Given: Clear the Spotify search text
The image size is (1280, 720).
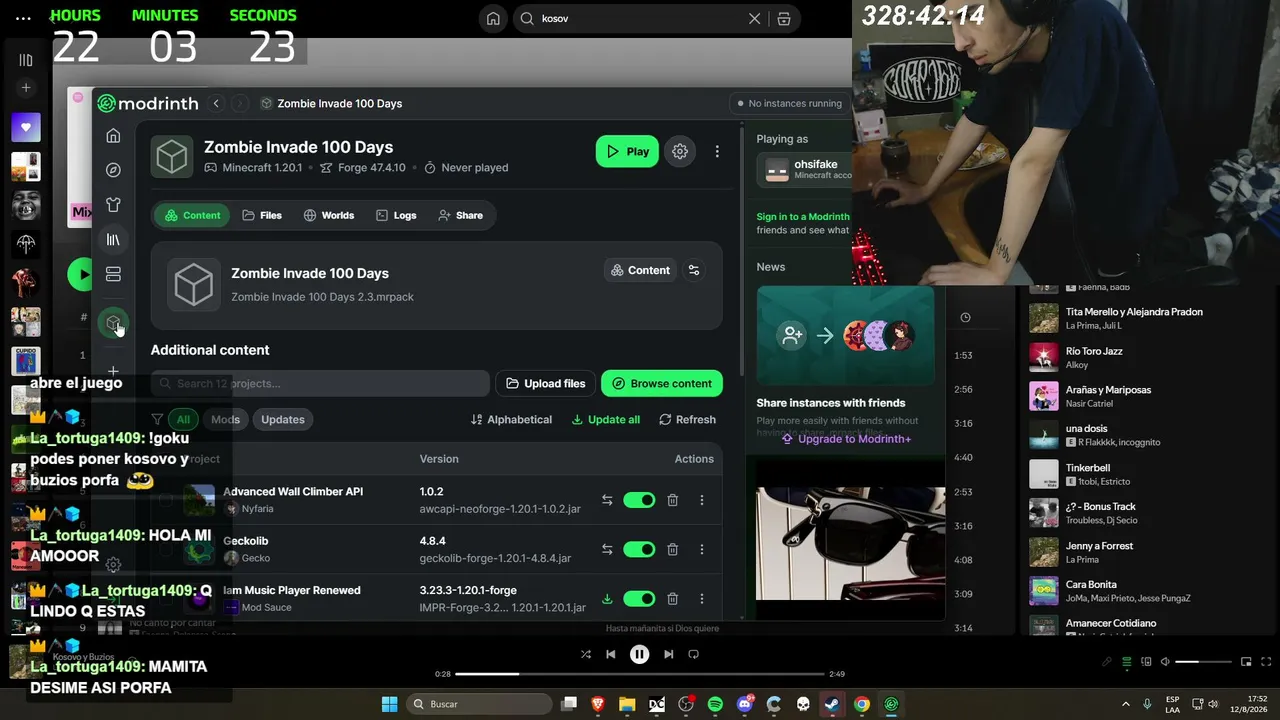Looking at the screenshot, I should tap(755, 18).
